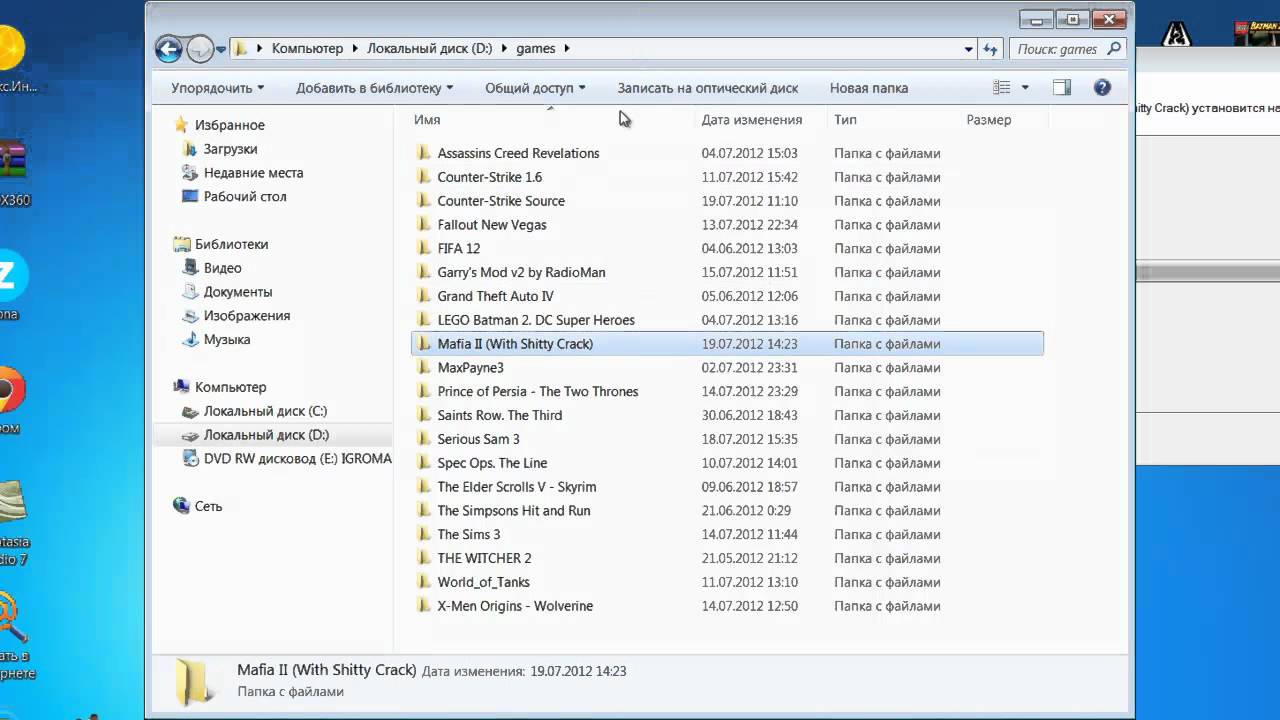Select Недавние места in navigation pane
This screenshot has height=720, width=1280.
coord(253,173)
